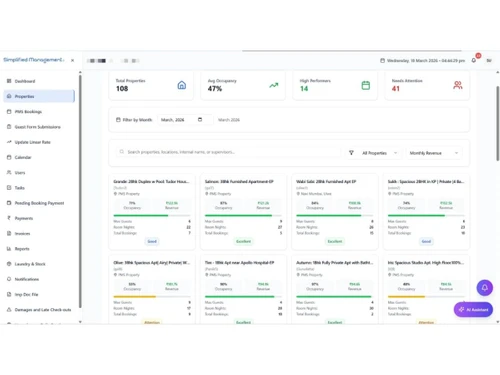
Task: Click the green trend icon on Avg Occupancy
Action: 274,85
